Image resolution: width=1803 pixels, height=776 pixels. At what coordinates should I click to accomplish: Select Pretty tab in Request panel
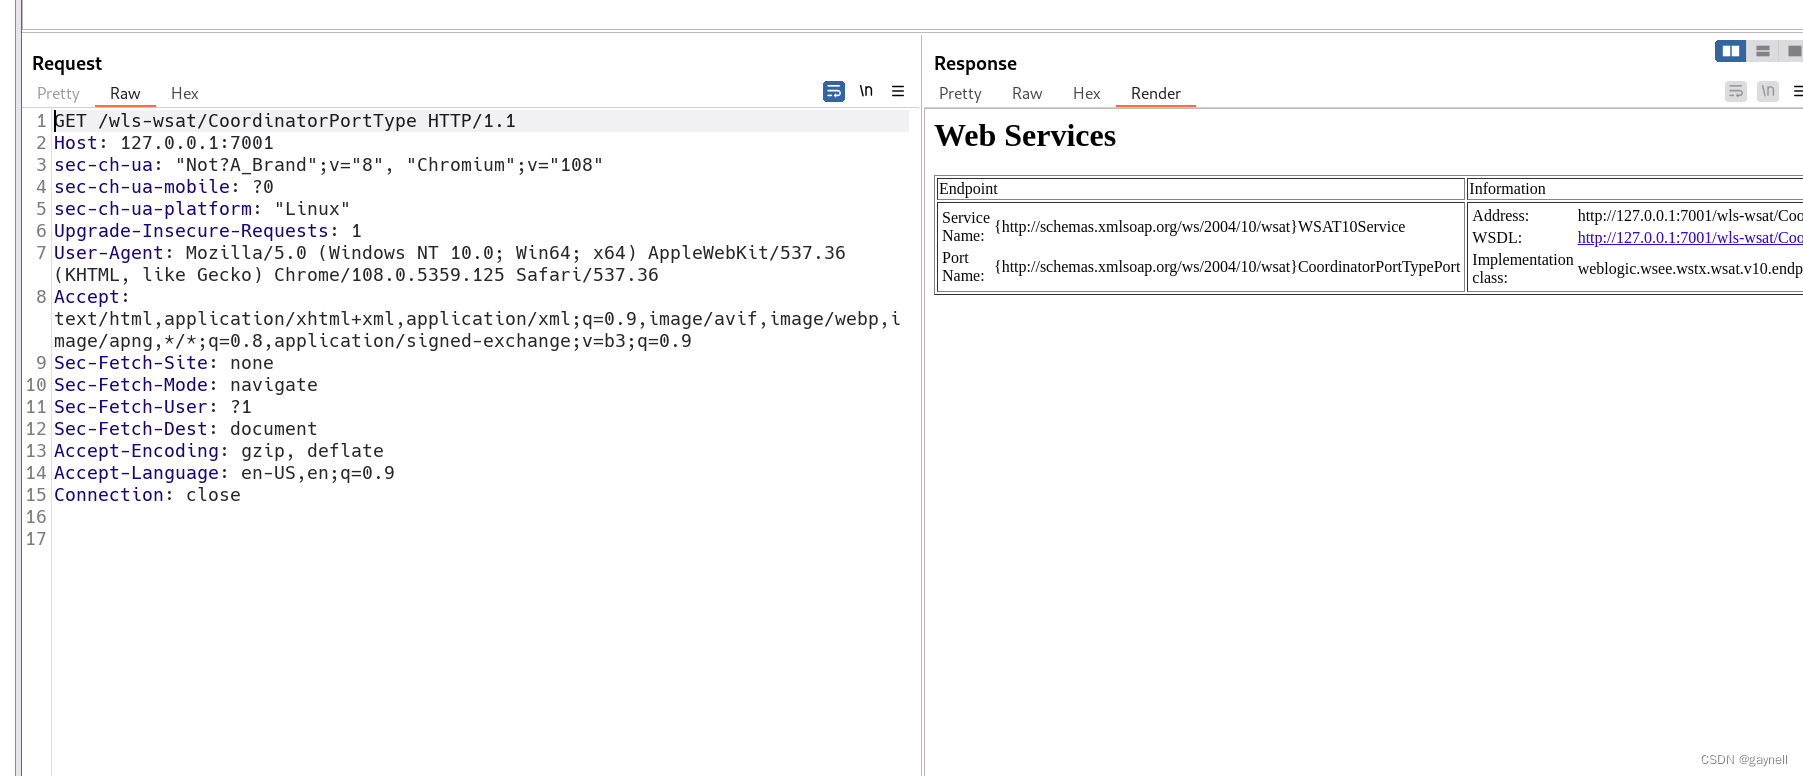(58, 93)
